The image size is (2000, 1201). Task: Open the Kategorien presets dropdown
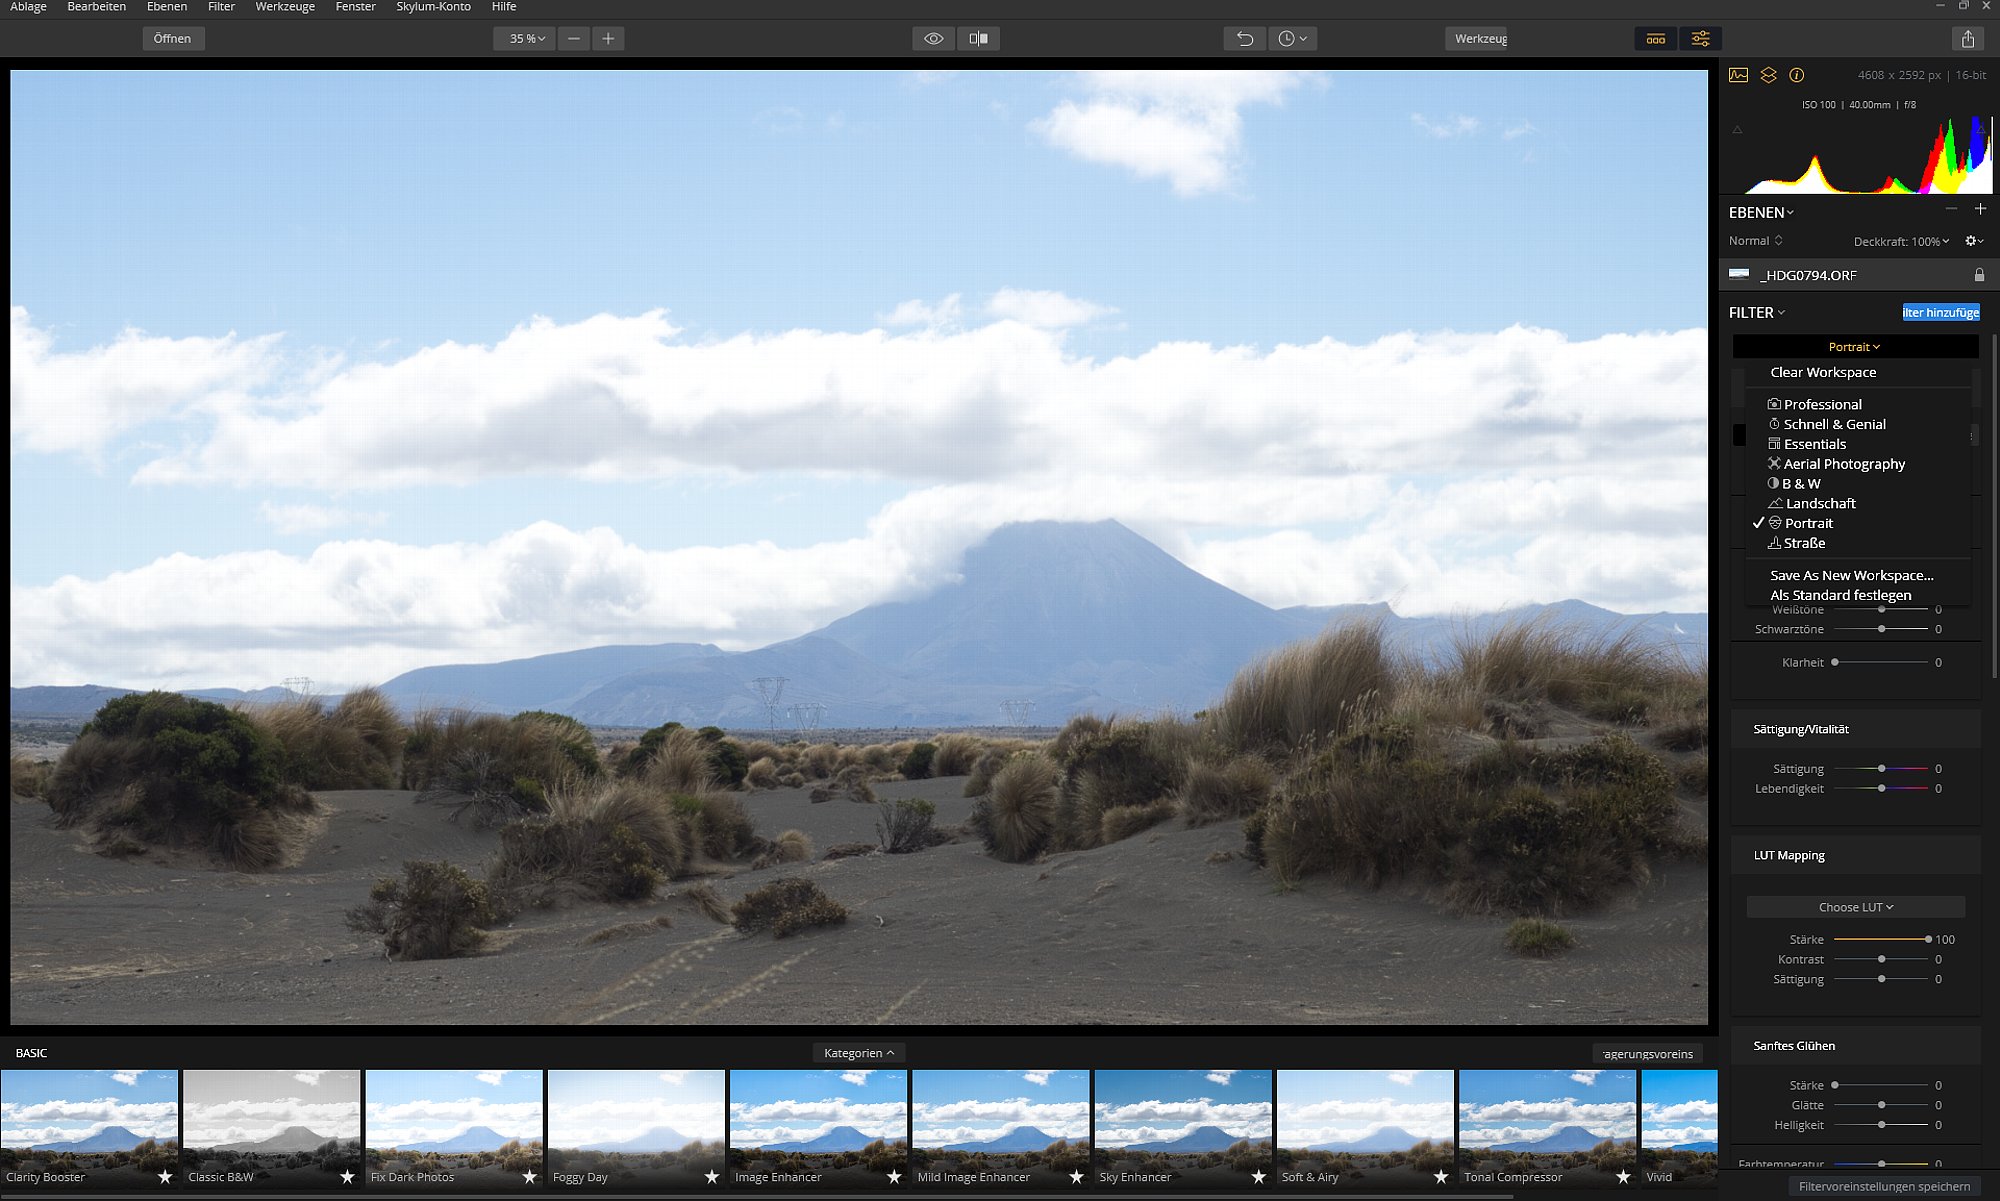tap(858, 1053)
